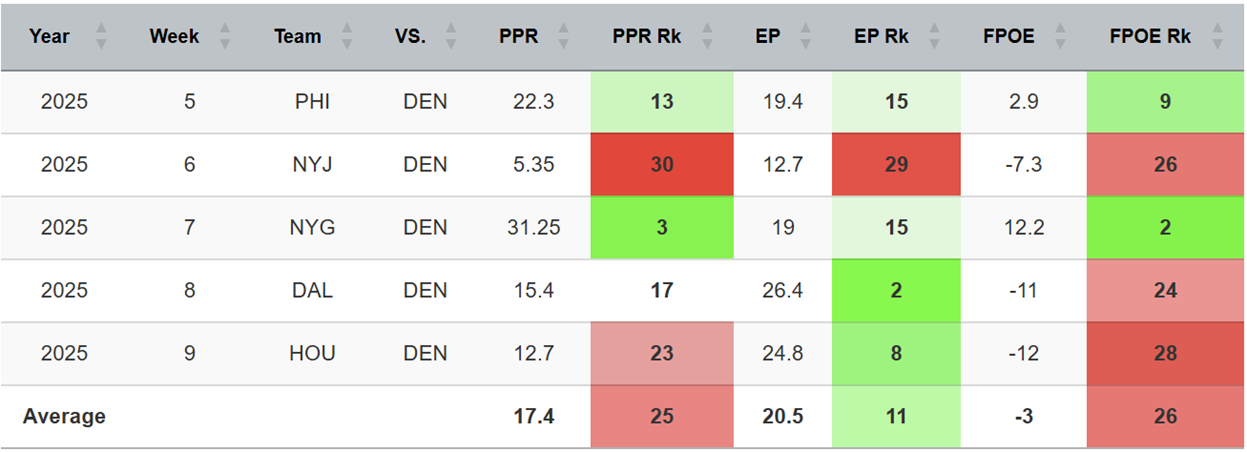This screenshot has height=452, width=1247.
Task: Click the average PPR value 17.4
Action: (534, 416)
